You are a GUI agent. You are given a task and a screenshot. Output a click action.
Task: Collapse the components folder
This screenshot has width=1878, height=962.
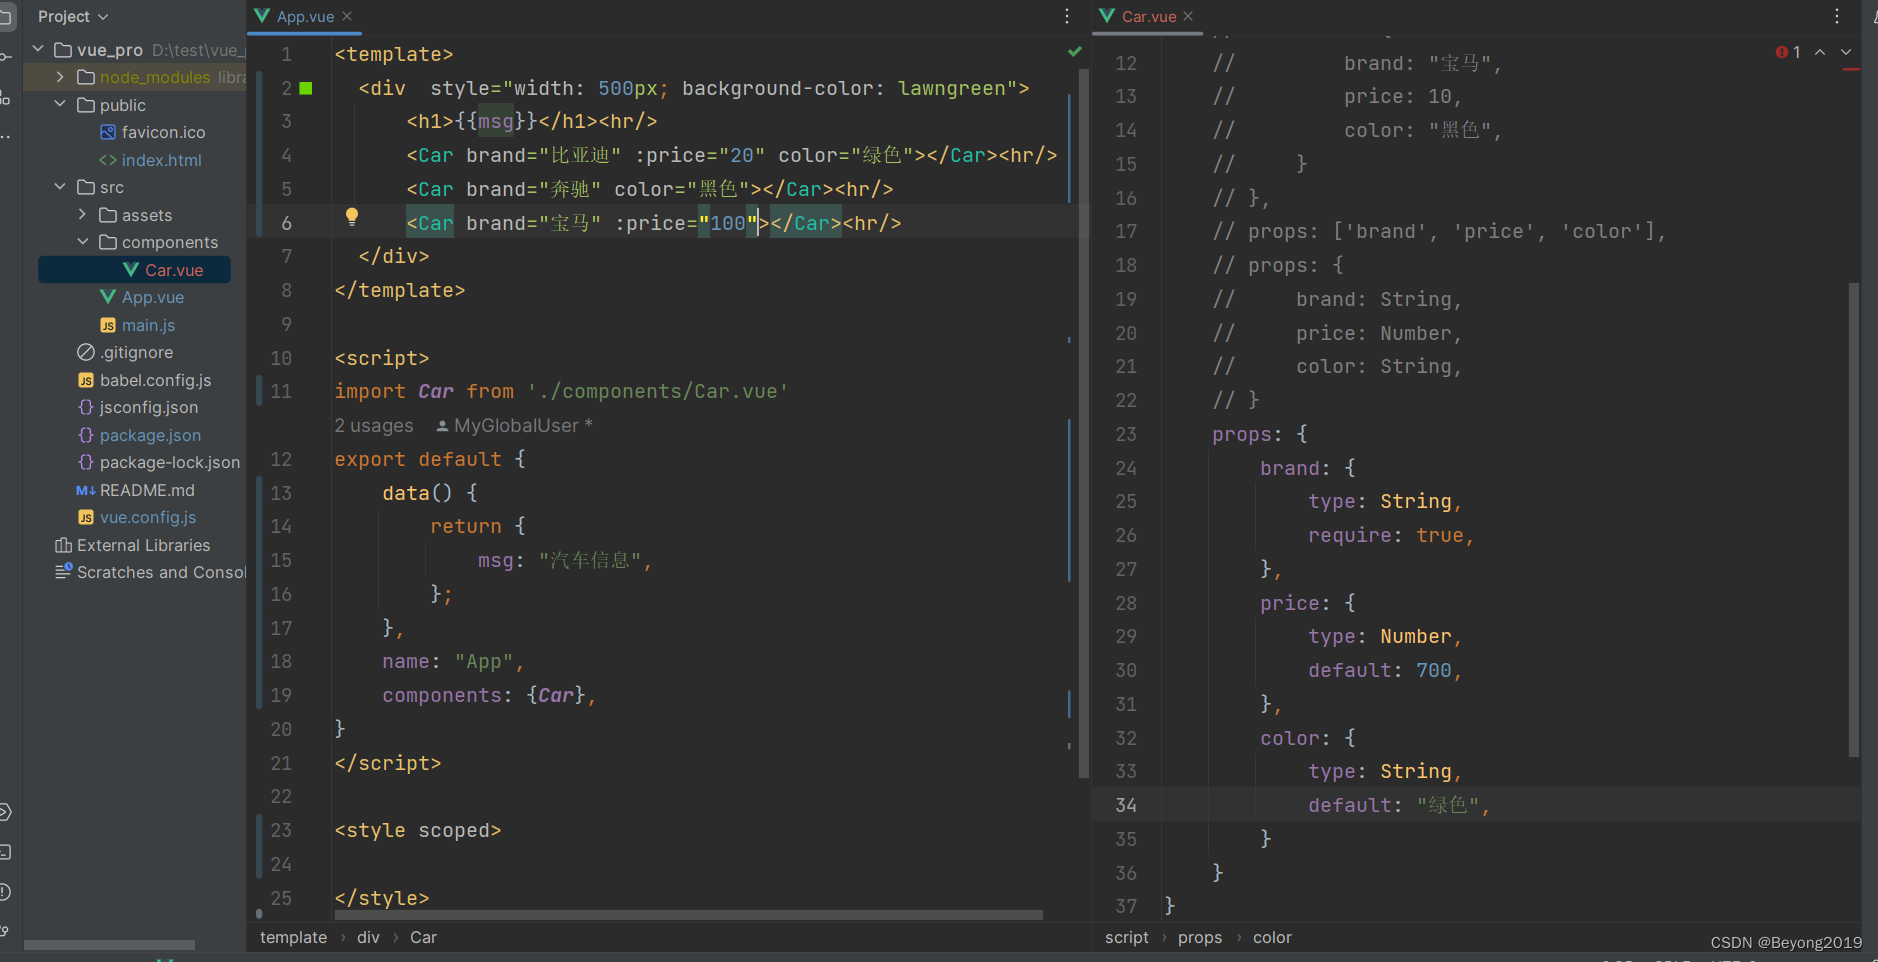point(82,242)
